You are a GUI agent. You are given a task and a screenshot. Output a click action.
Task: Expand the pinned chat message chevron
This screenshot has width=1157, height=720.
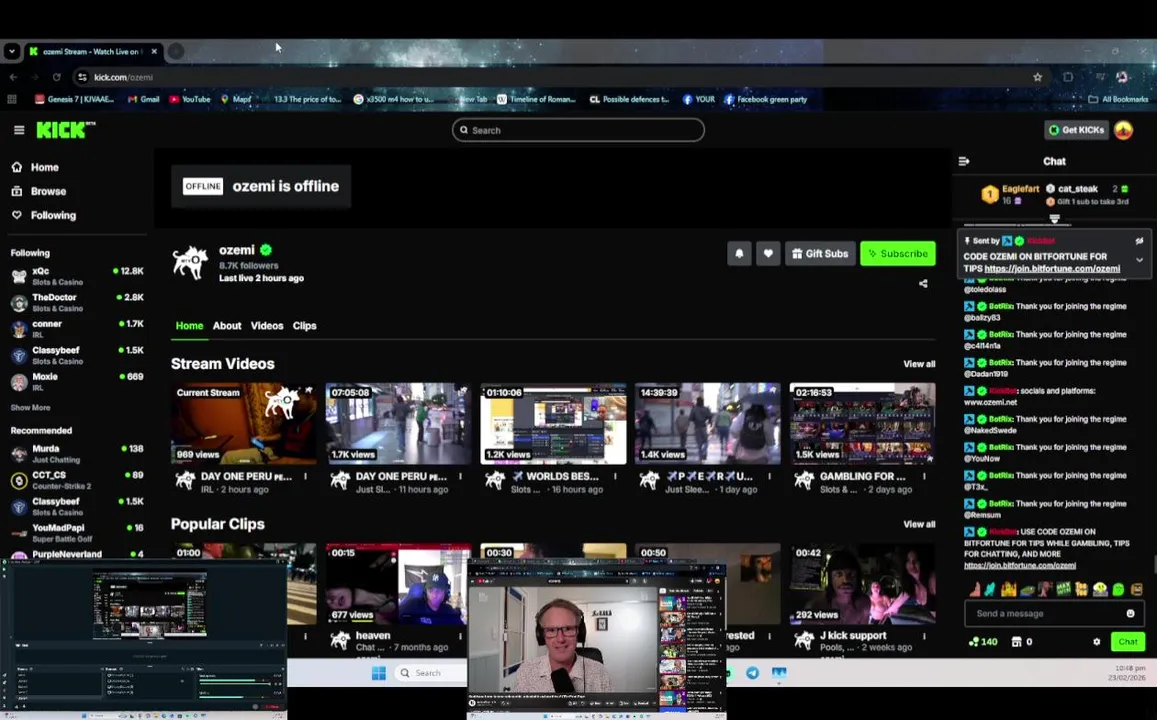1139,260
